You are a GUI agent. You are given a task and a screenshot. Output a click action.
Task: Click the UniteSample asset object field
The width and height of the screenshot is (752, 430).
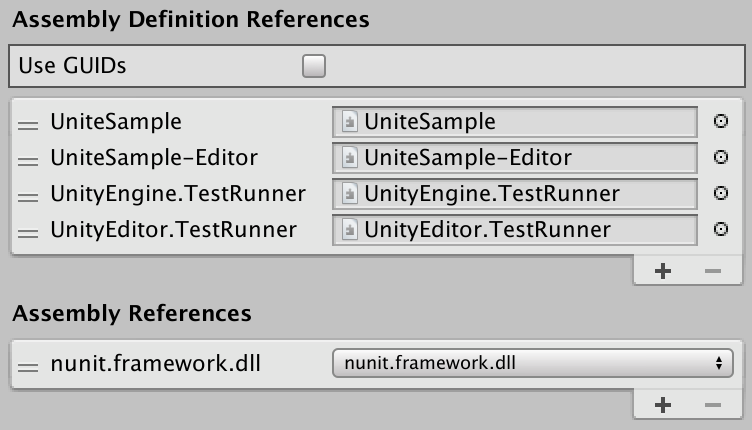(x=515, y=122)
